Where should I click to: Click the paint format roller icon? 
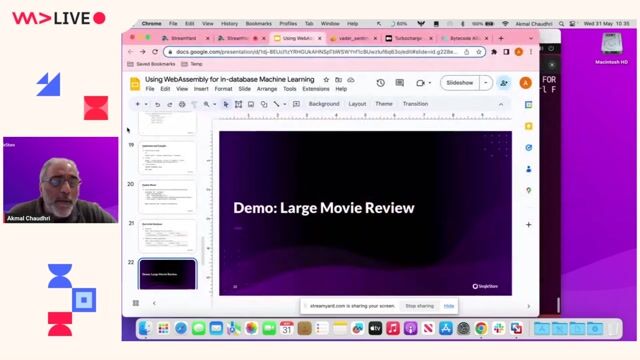194,104
